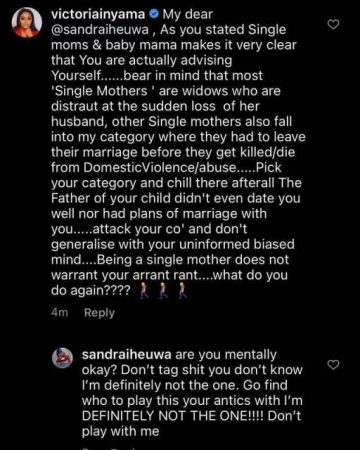
Task: Open sandraiheuwa's small profile avatar
Action: tap(62, 358)
